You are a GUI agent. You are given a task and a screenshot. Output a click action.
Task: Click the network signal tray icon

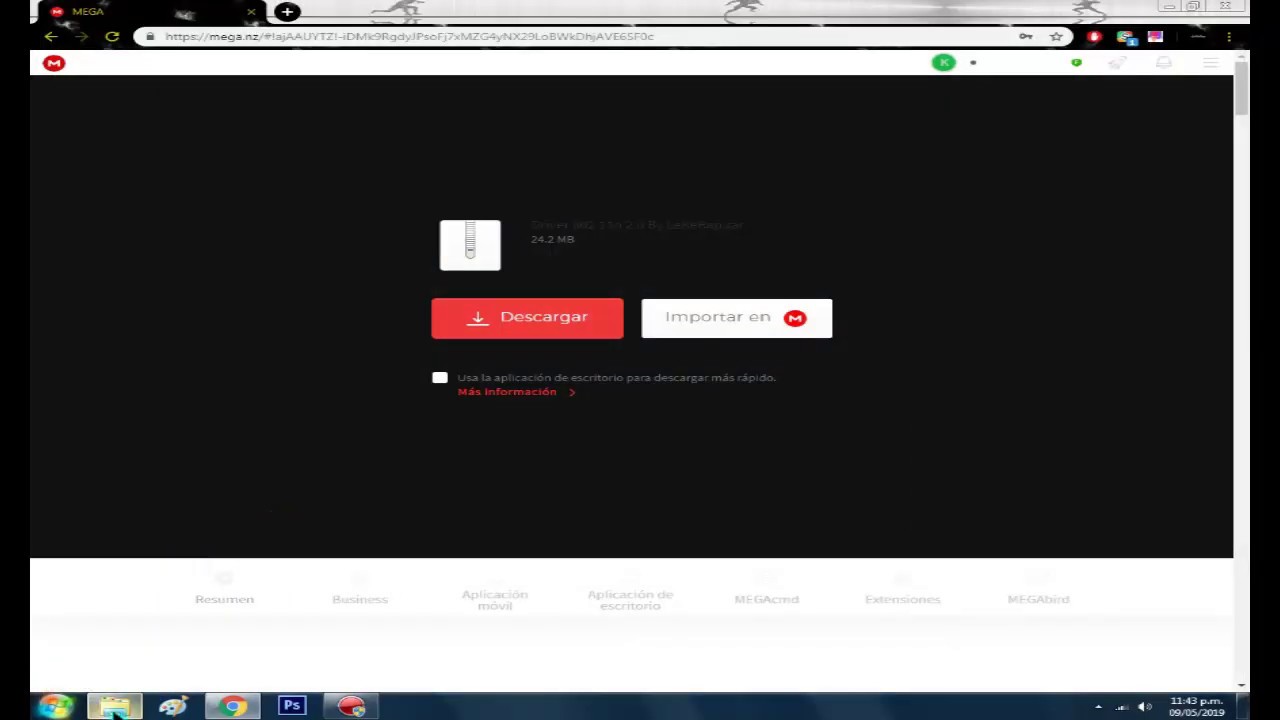(1122, 707)
